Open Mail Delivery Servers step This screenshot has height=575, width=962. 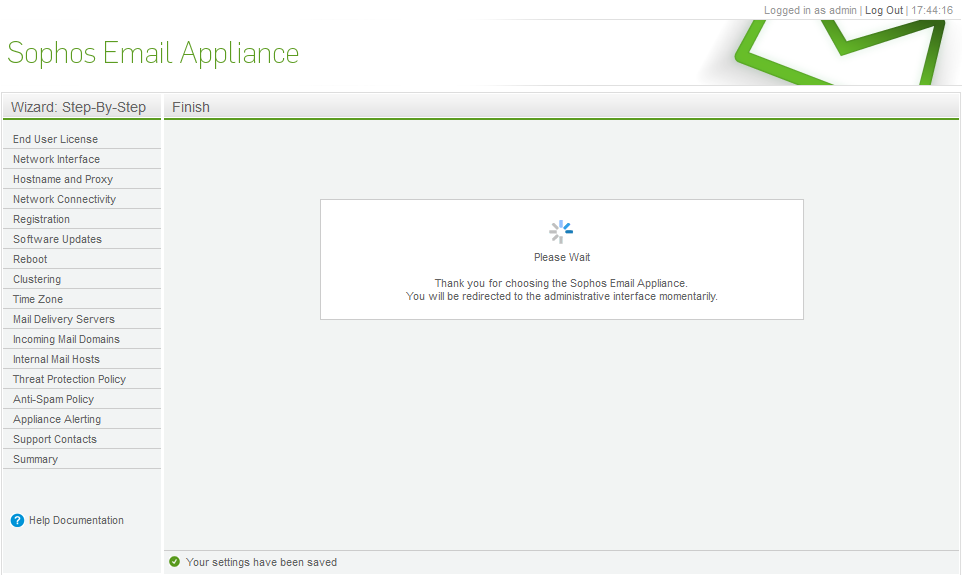[64, 319]
